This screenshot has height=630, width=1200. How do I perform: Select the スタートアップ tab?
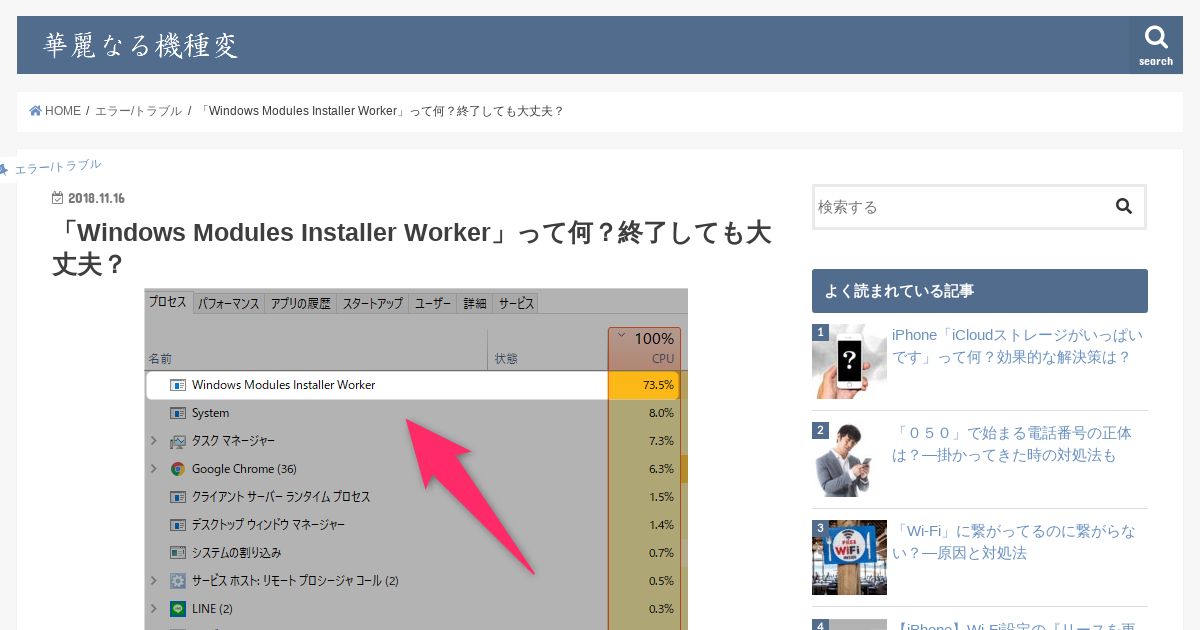(373, 303)
